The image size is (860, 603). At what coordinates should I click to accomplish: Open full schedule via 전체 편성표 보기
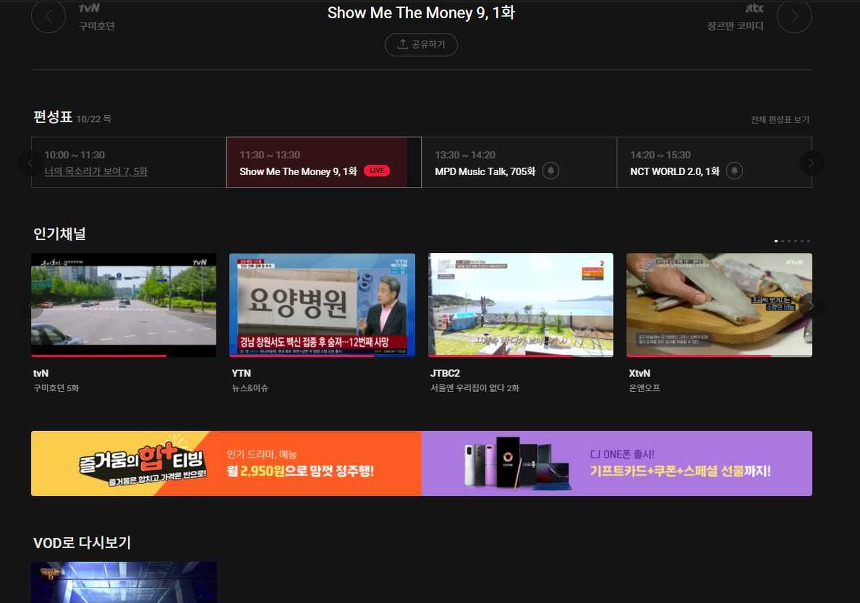pos(780,120)
